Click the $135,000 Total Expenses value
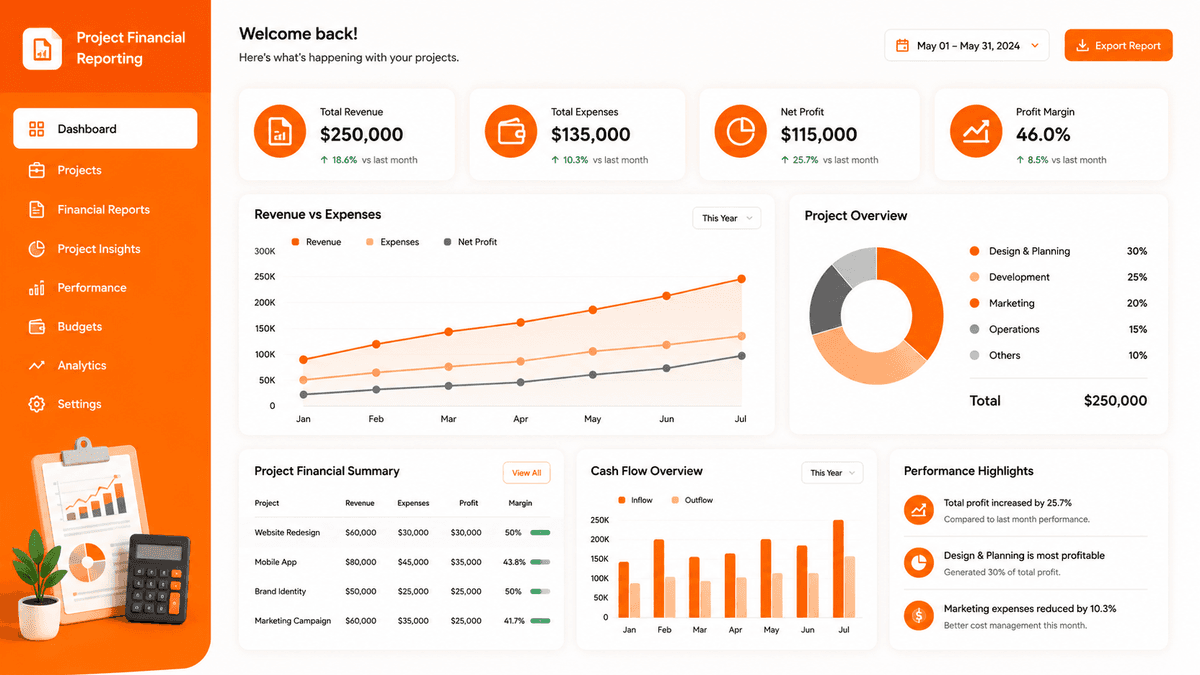1200x675 pixels. [x=590, y=134]
